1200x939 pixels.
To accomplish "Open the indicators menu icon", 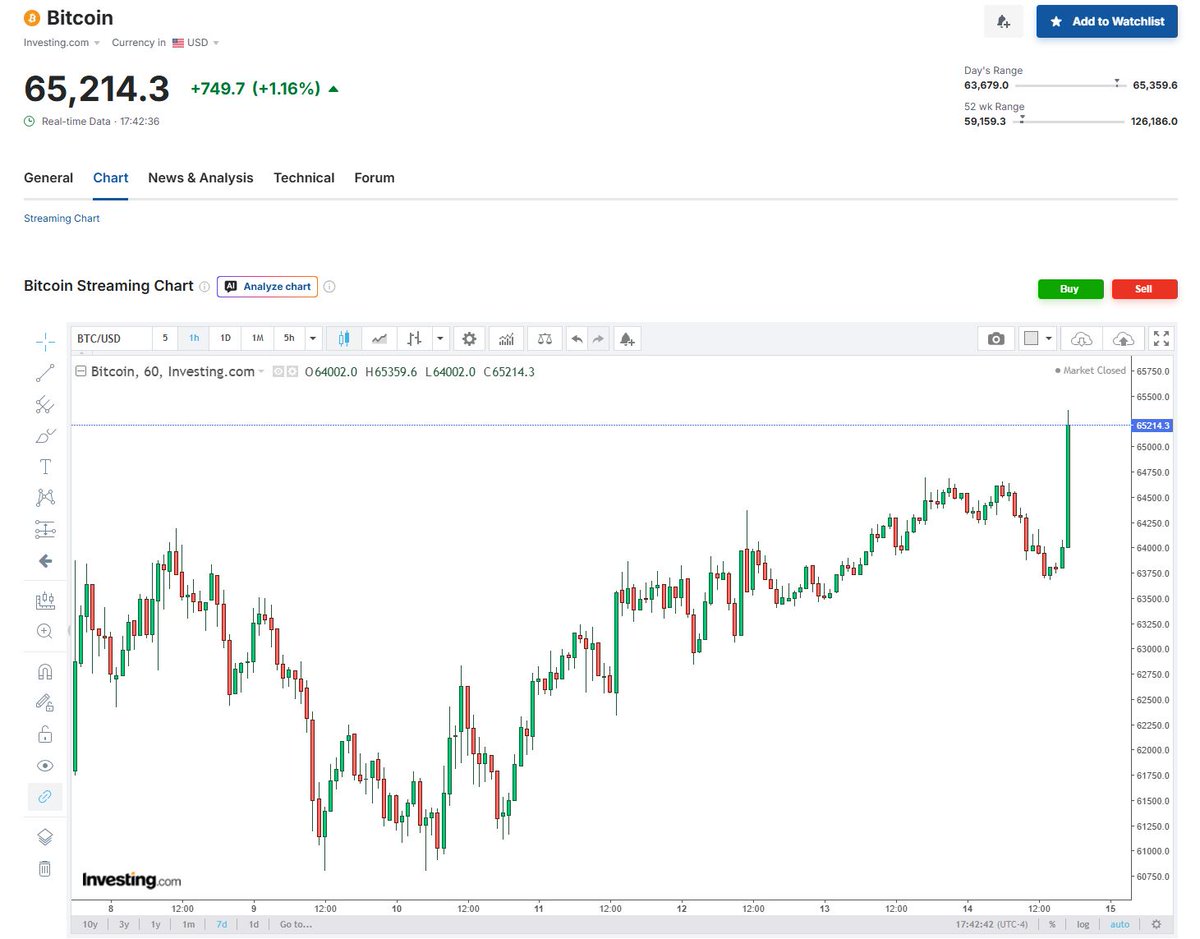I will 506,338.
